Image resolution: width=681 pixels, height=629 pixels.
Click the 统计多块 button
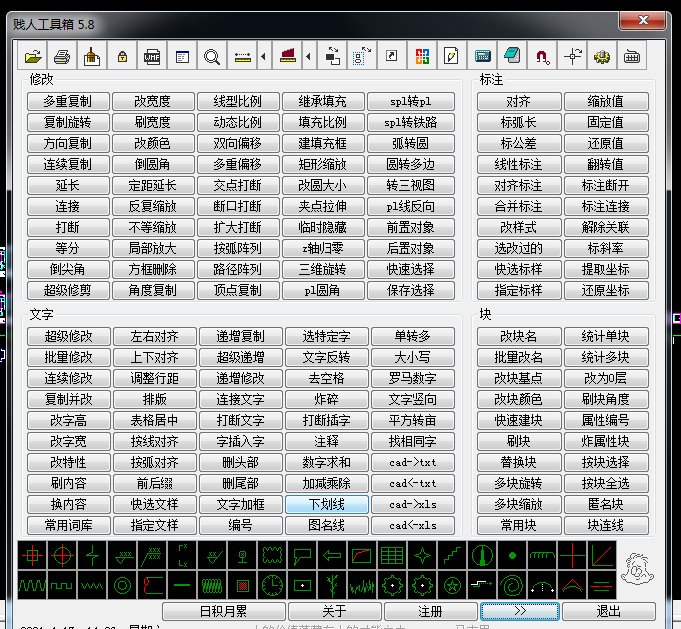tap(606, 358)
